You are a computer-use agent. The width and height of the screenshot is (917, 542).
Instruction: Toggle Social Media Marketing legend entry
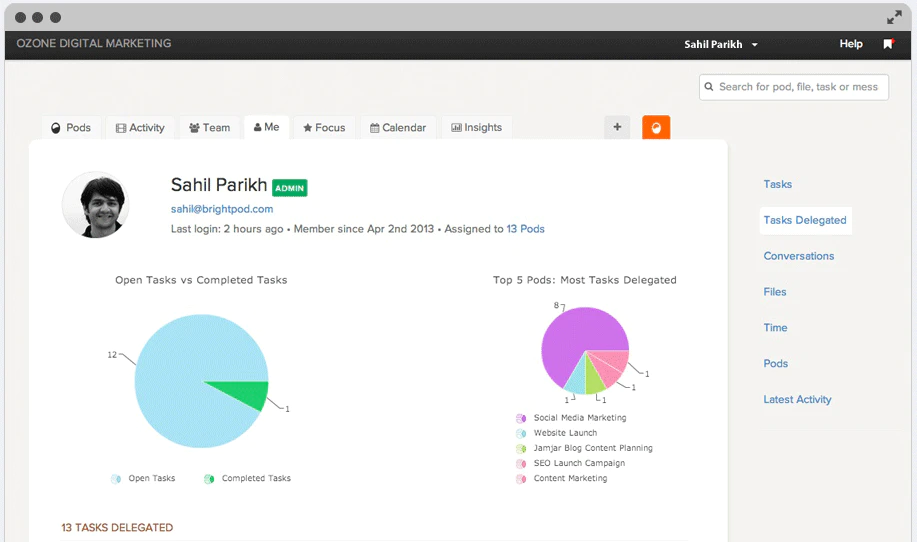(571, 417)
